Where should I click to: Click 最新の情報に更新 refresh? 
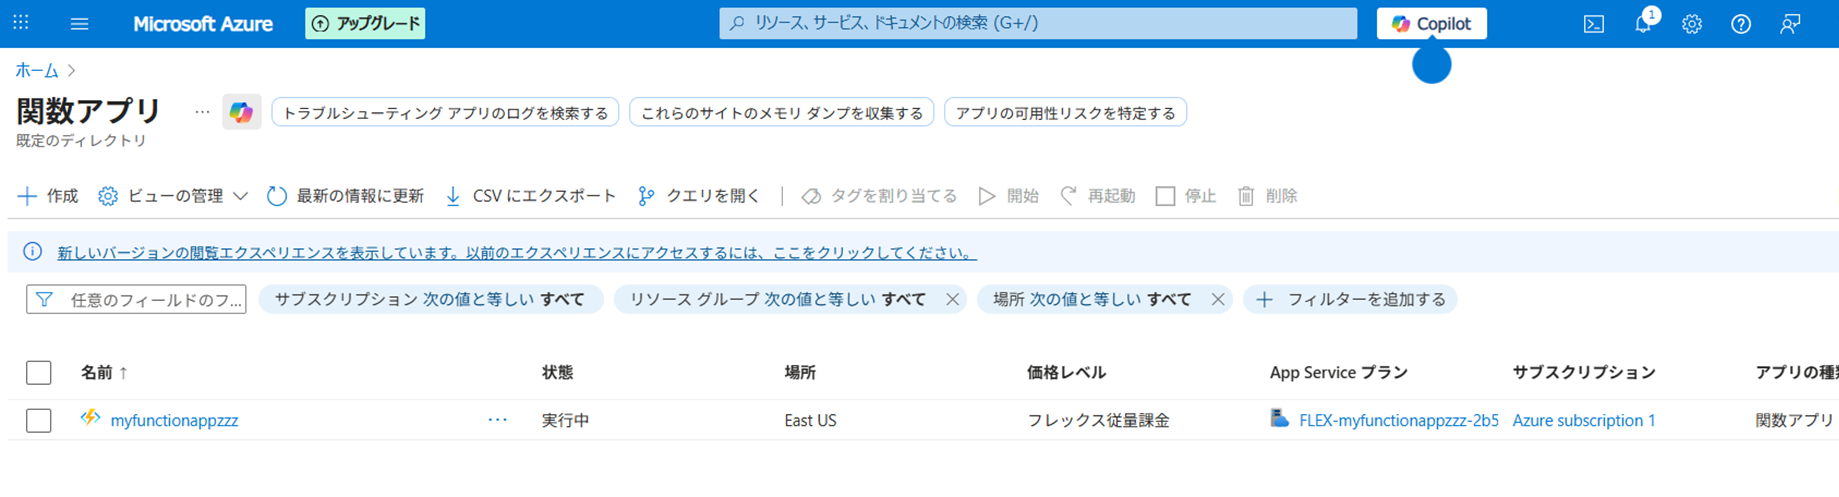(x=345, y=196)
